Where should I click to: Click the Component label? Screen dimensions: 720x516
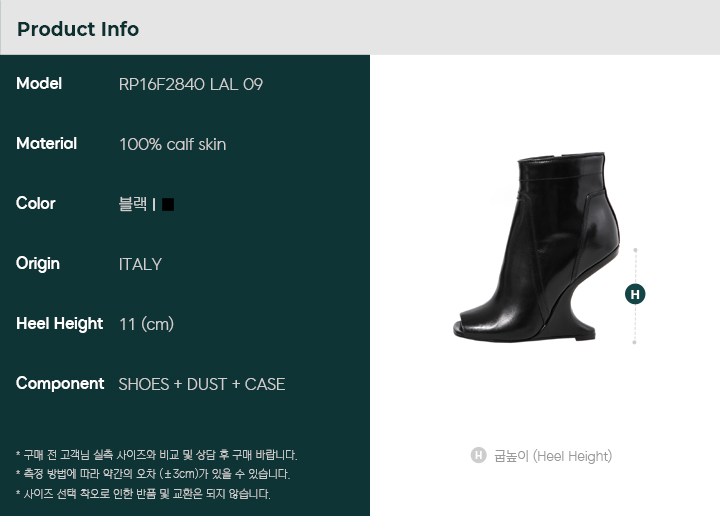click(60, 383)
